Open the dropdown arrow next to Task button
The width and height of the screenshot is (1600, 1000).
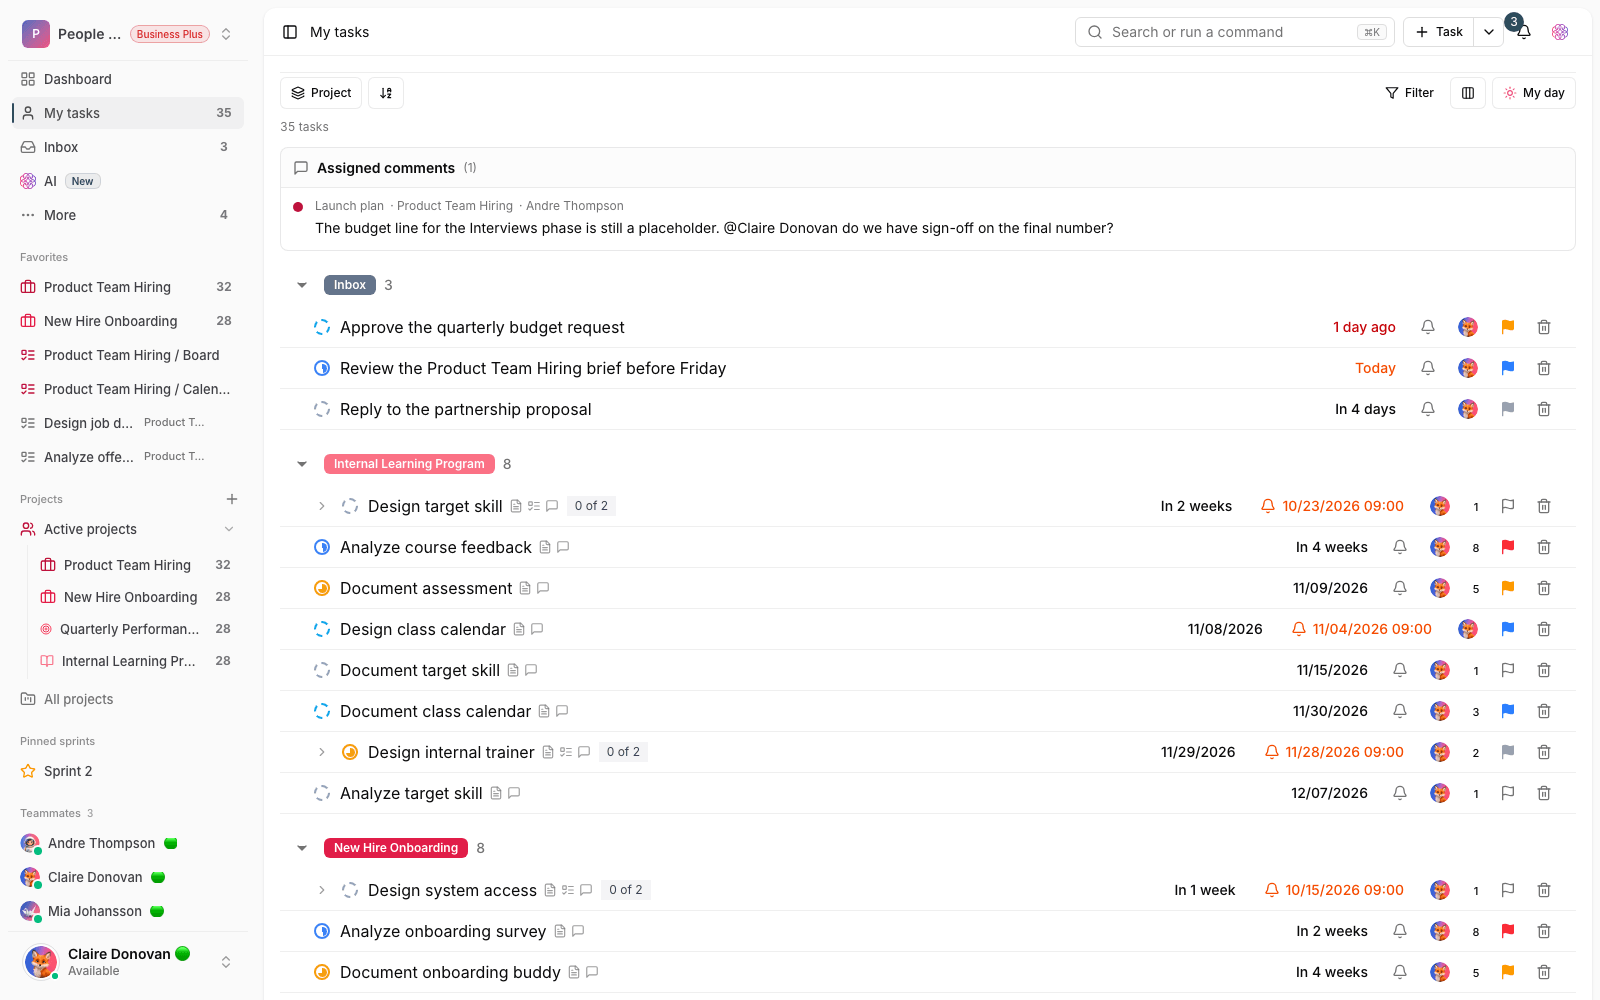(x=1489, y=32)
